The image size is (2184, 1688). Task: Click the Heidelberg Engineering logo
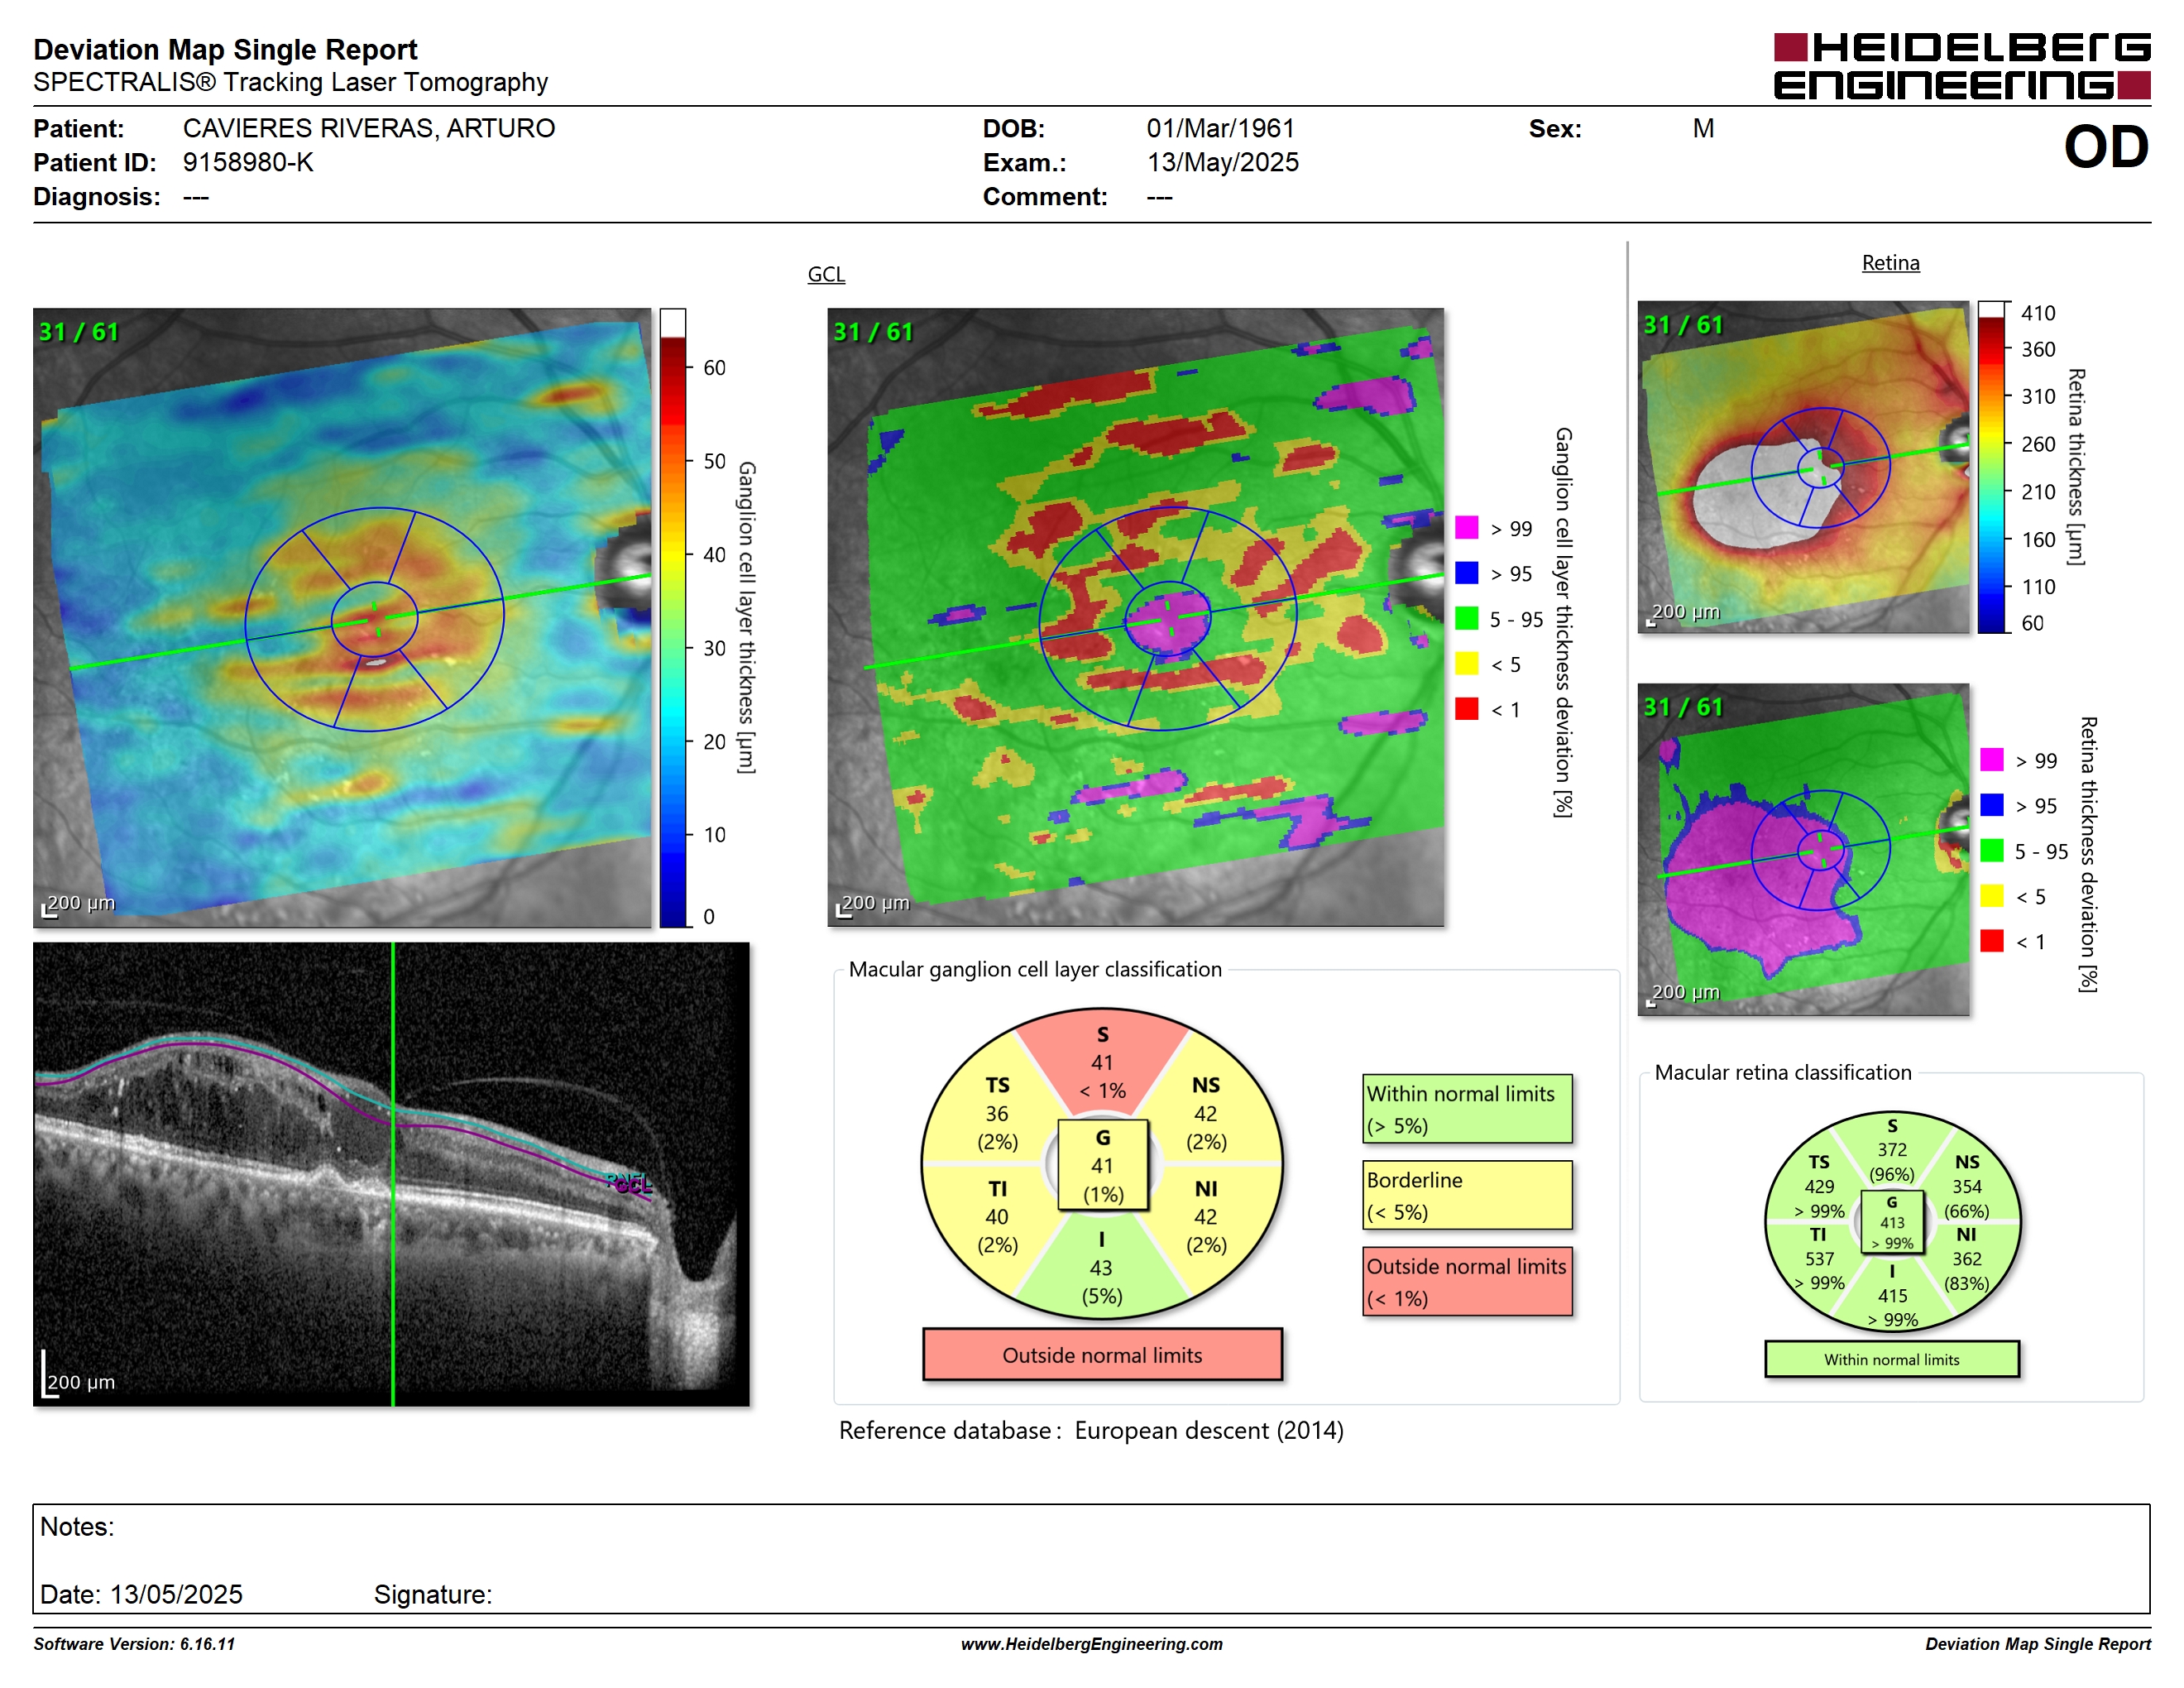pyautogui.click(x=1961, y=66)
